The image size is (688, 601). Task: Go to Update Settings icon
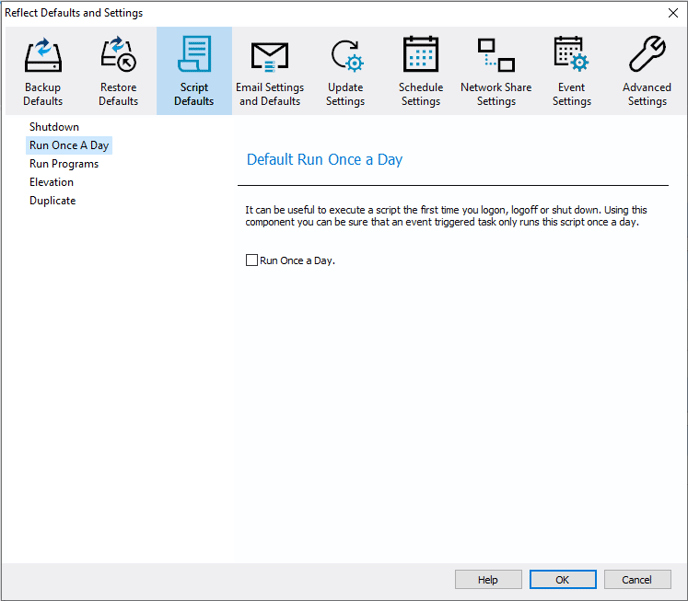(345, 56)
